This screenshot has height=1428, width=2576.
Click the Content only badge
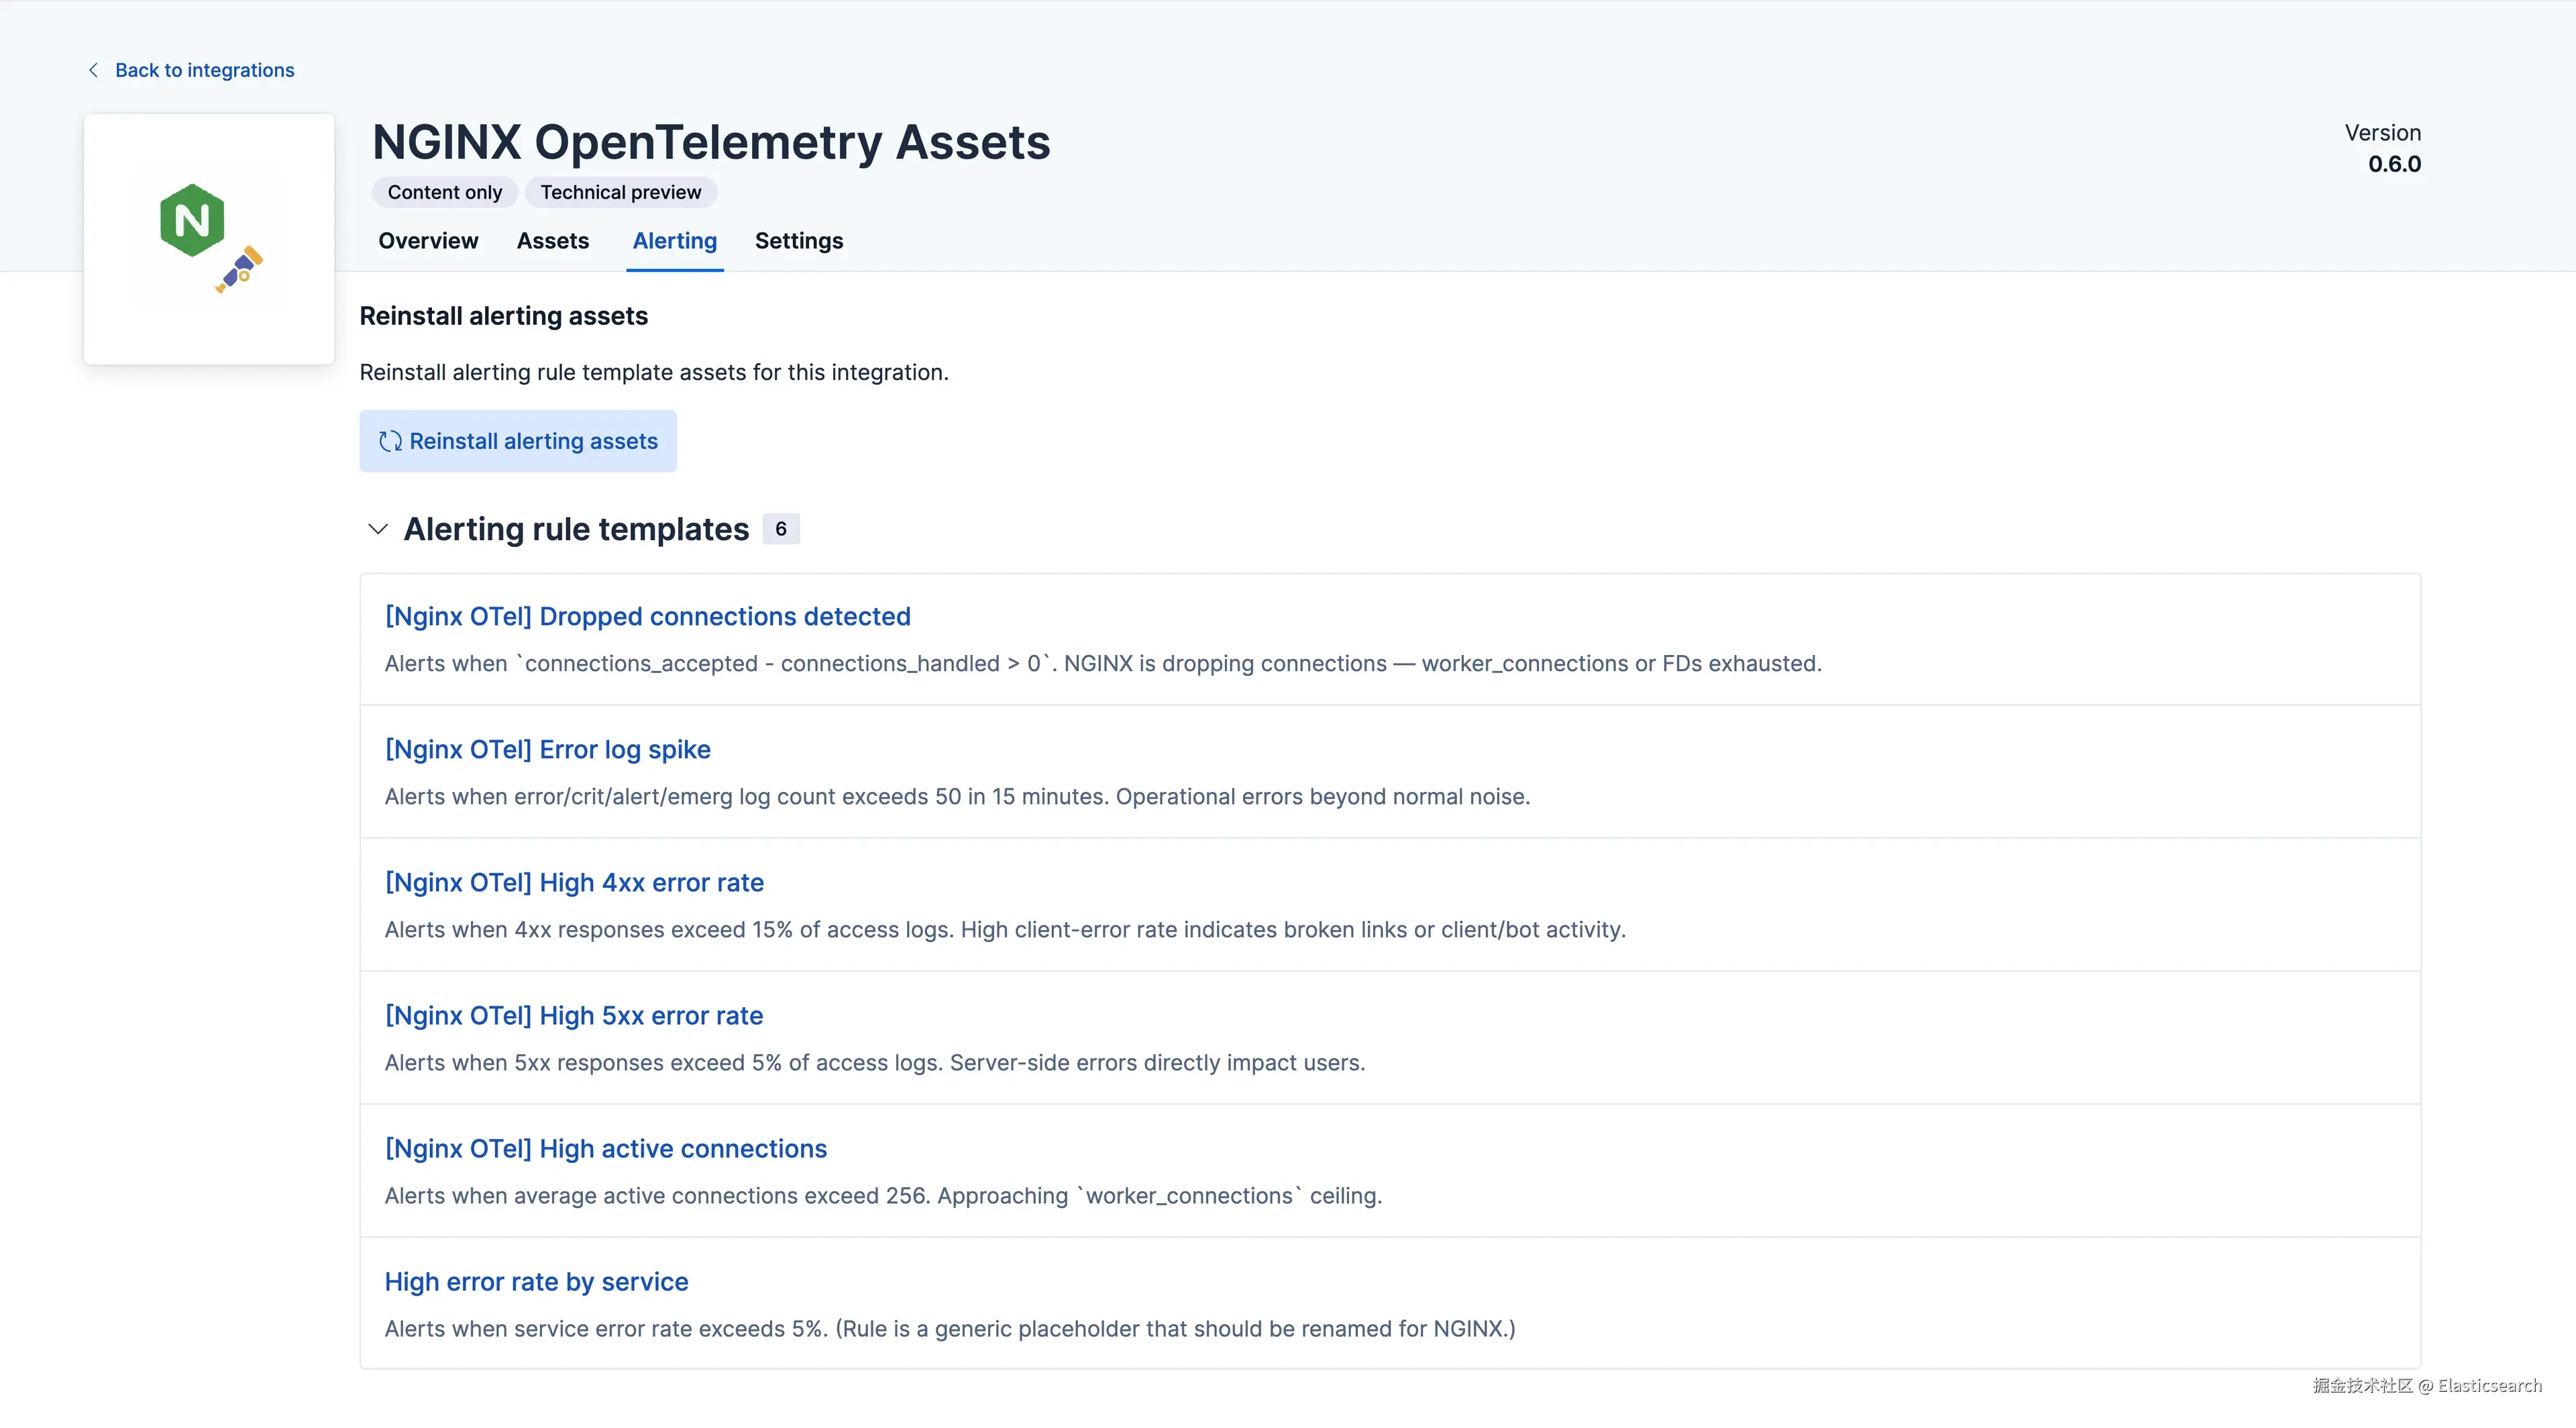click(445, 192)
